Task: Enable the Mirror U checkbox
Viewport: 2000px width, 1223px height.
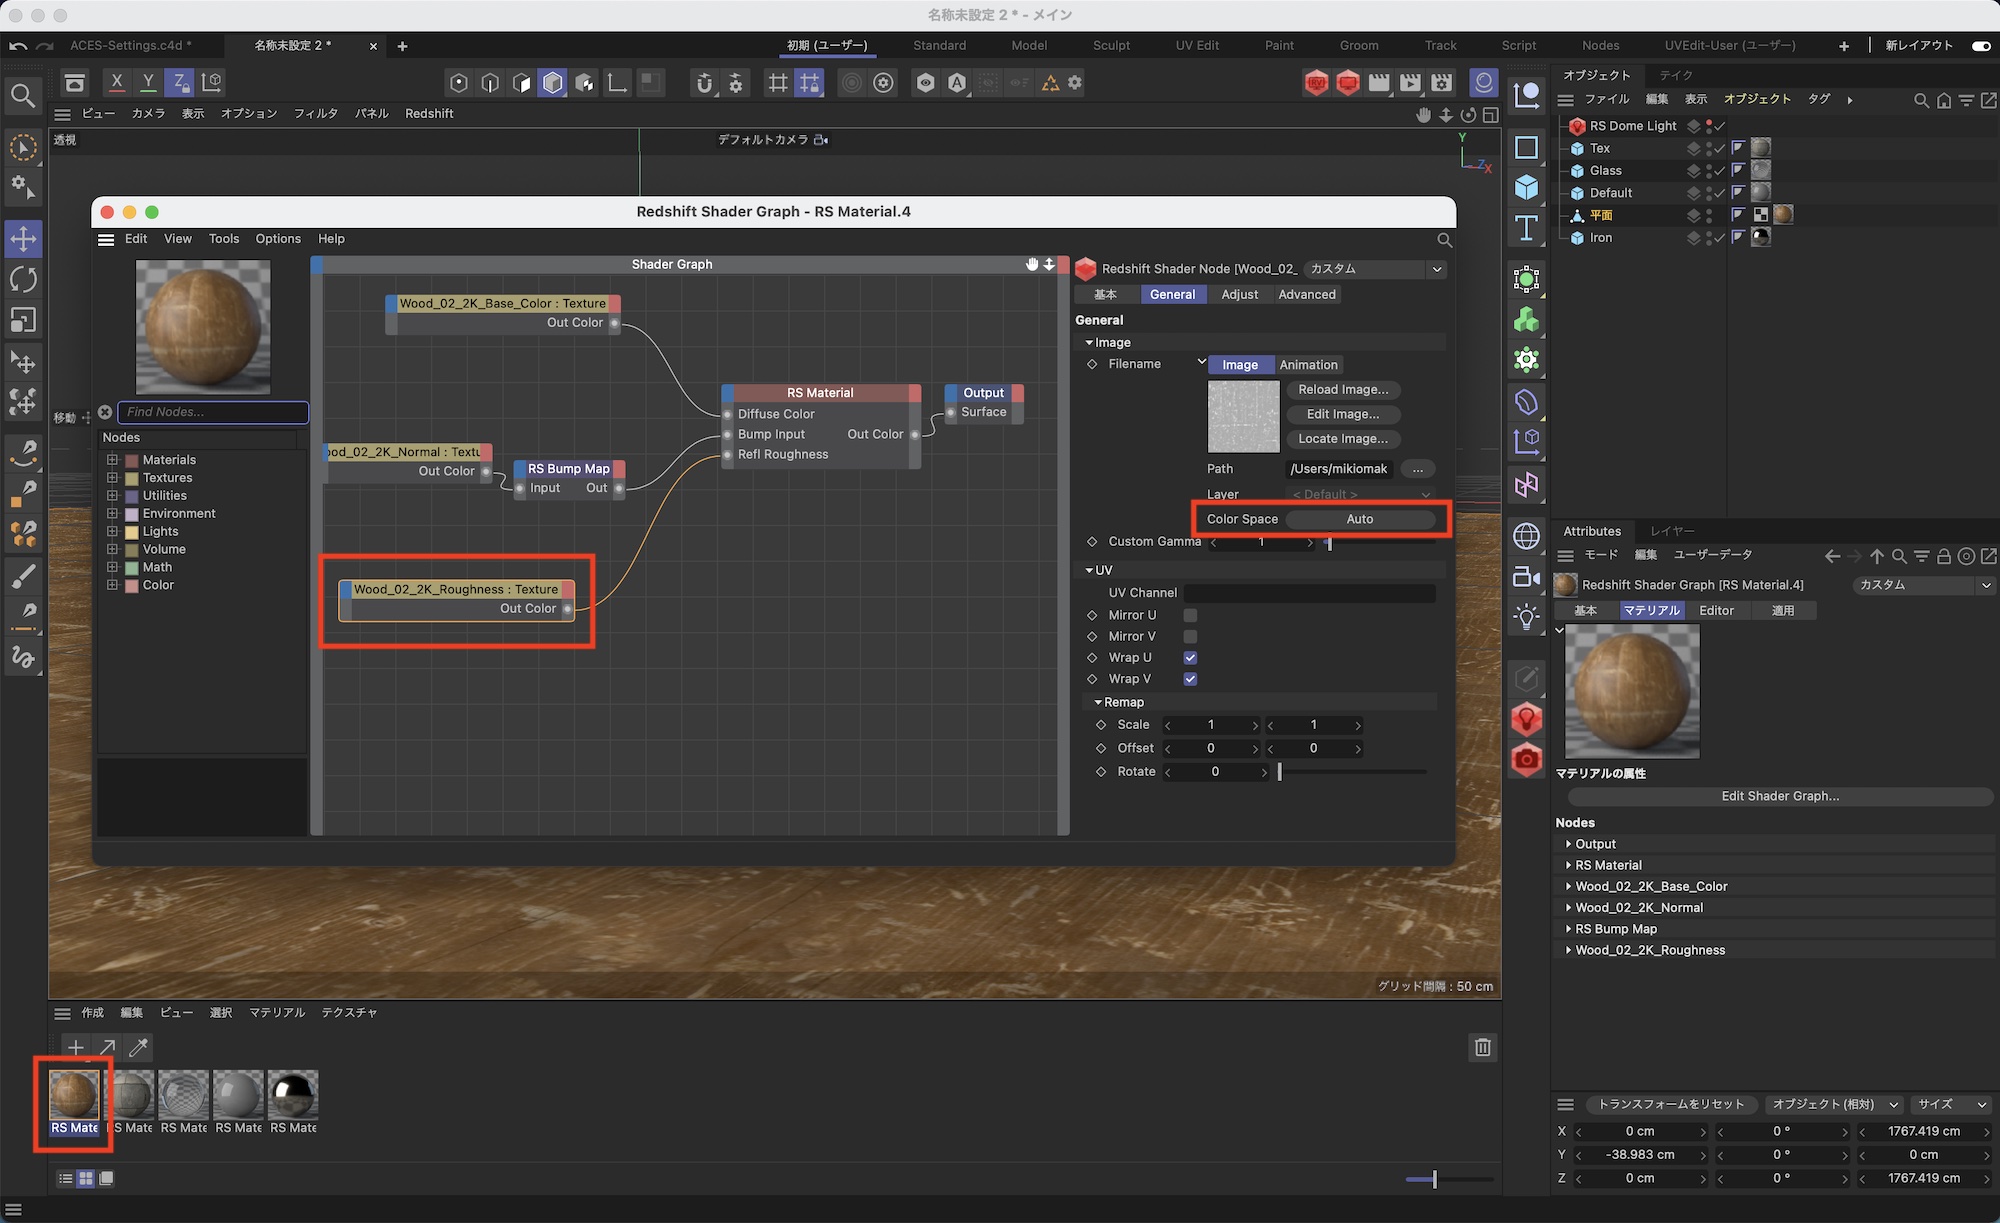Action: (x=1190, y=615)
